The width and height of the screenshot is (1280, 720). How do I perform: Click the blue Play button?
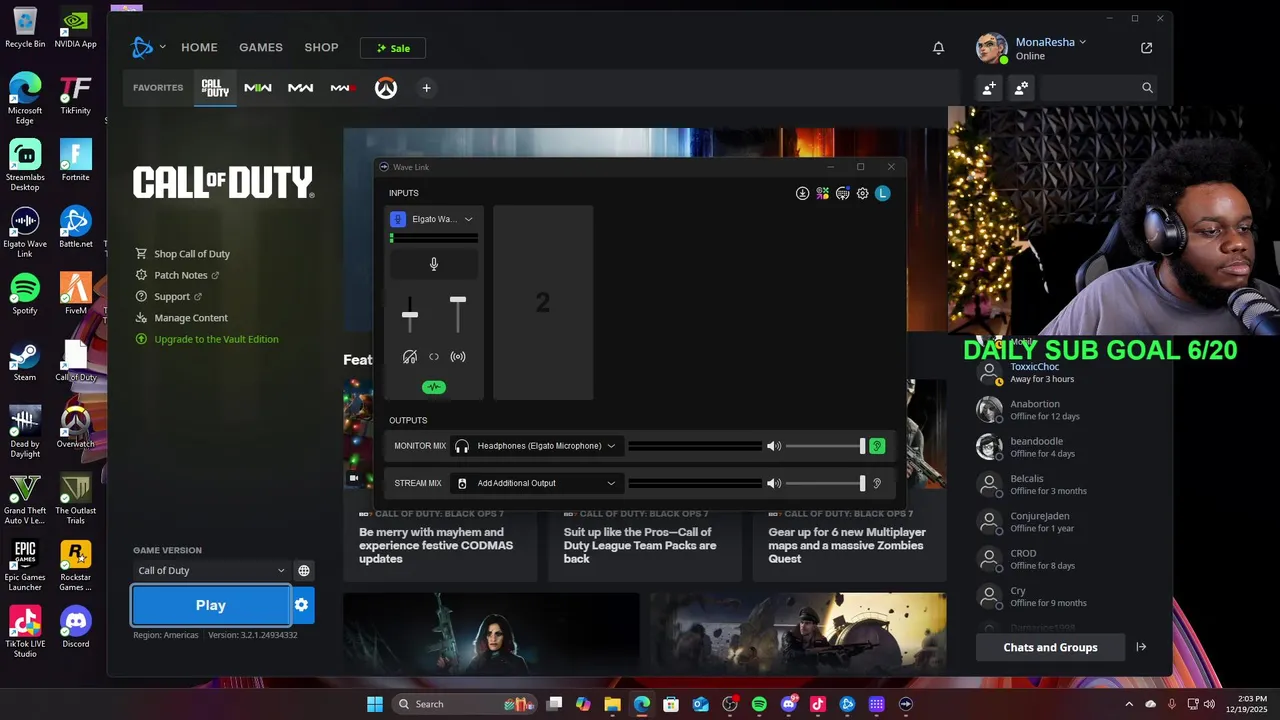point(211,605)
